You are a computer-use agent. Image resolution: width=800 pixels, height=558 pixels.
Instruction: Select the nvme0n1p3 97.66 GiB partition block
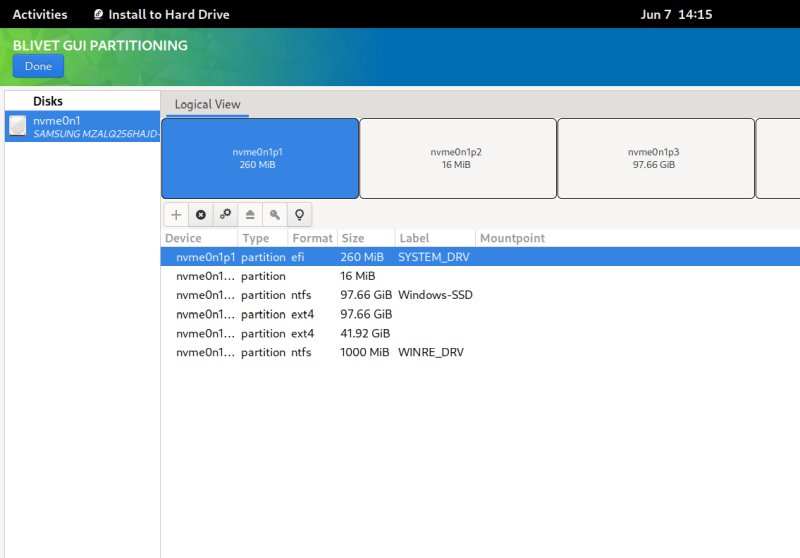tap(655, 158)
